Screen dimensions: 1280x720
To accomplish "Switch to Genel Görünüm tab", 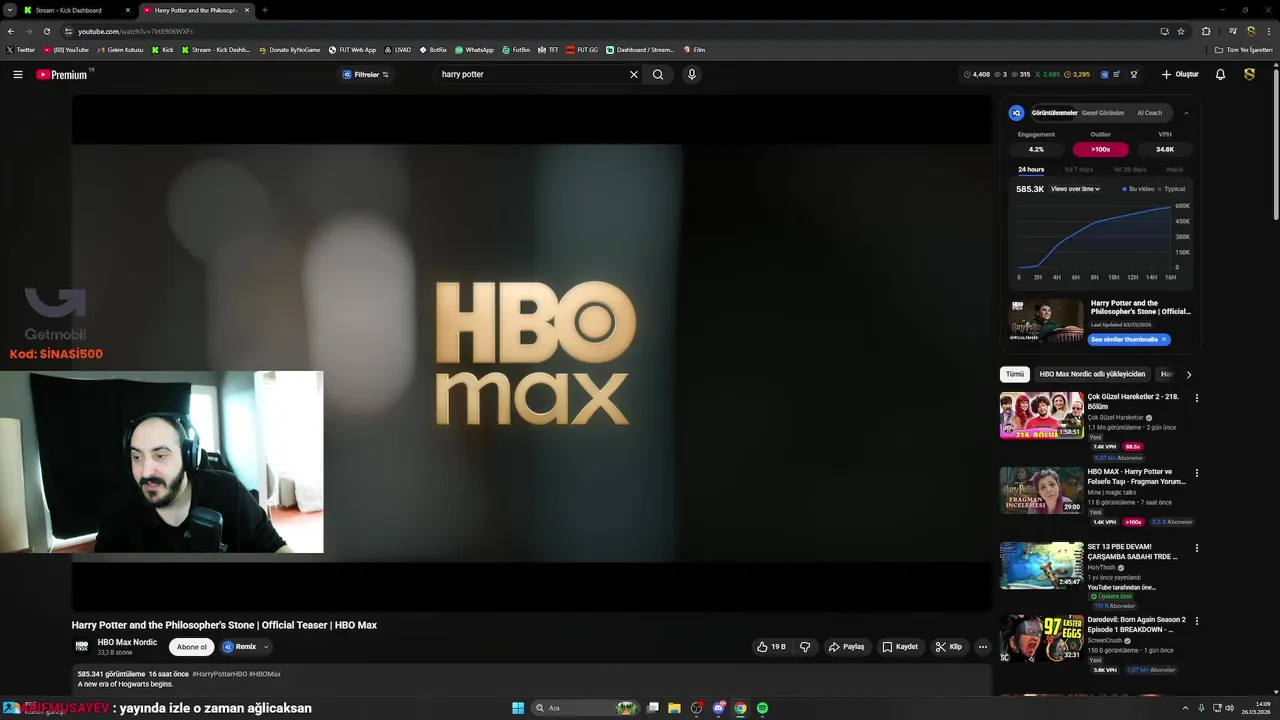I will pos(1103,113).
